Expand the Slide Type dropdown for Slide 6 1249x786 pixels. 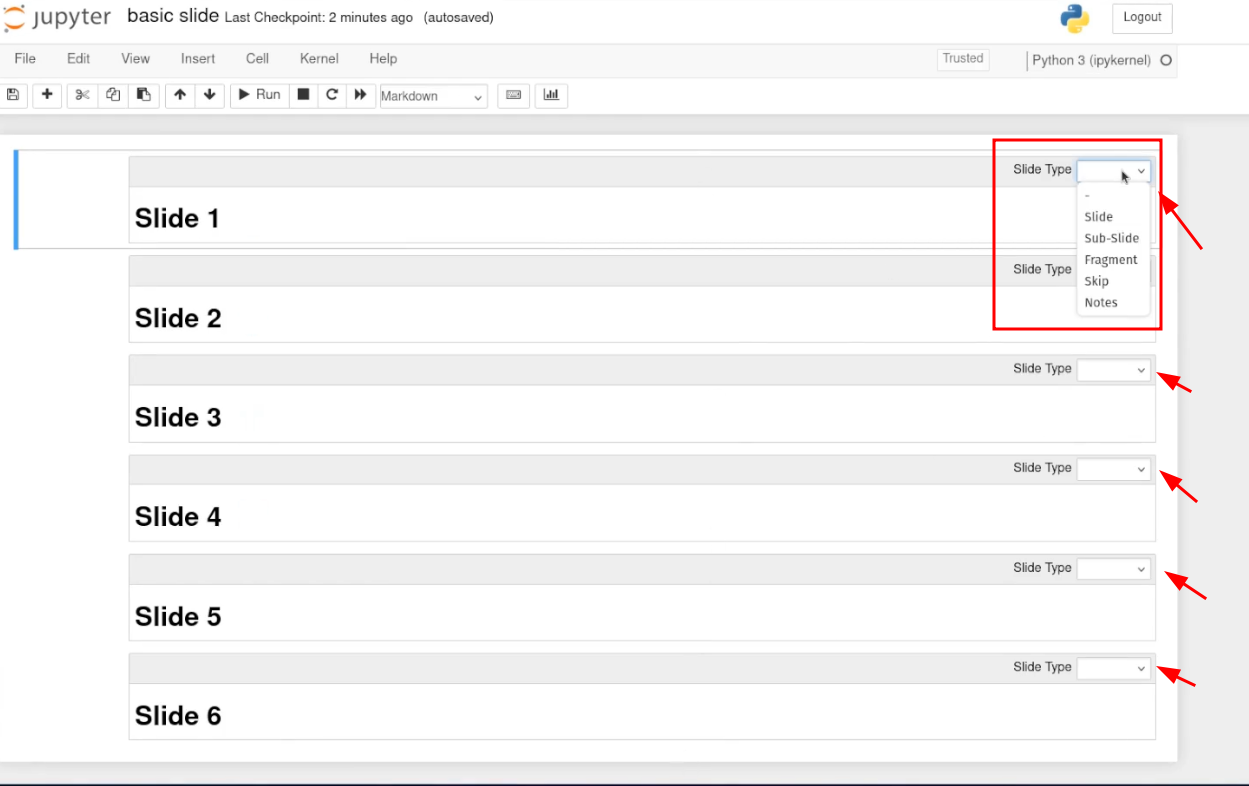pyautogui.click(x=1113, y=669)
